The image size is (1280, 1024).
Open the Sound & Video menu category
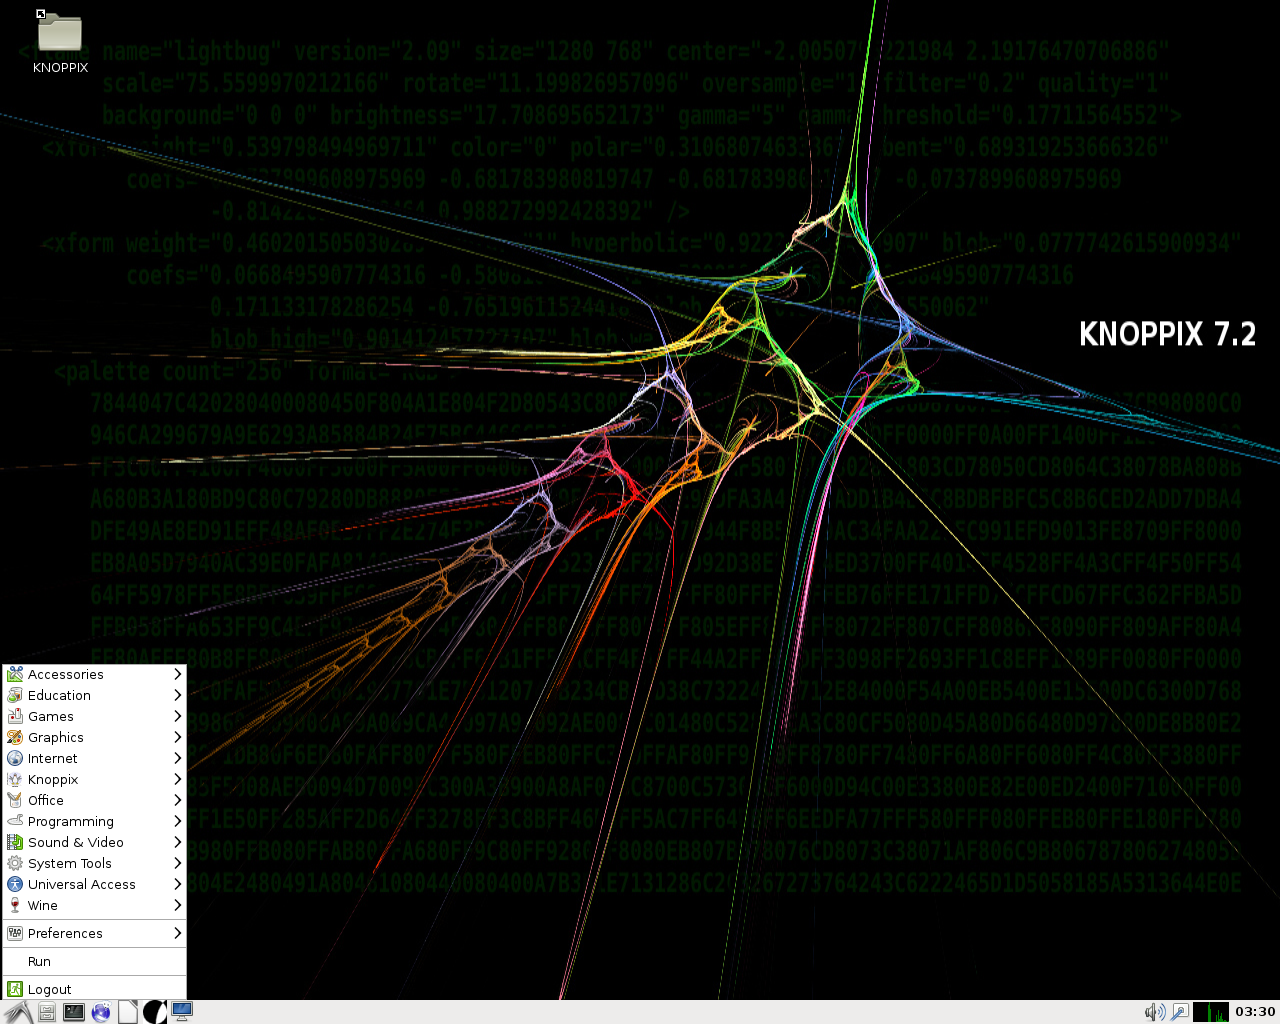(x=94, y=842)
